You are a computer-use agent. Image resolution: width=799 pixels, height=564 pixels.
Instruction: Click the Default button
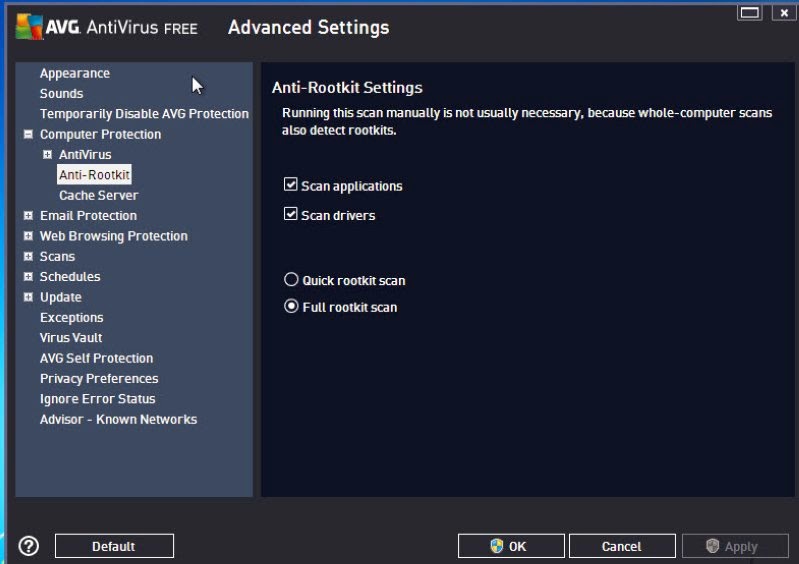[x=114, y=546]
